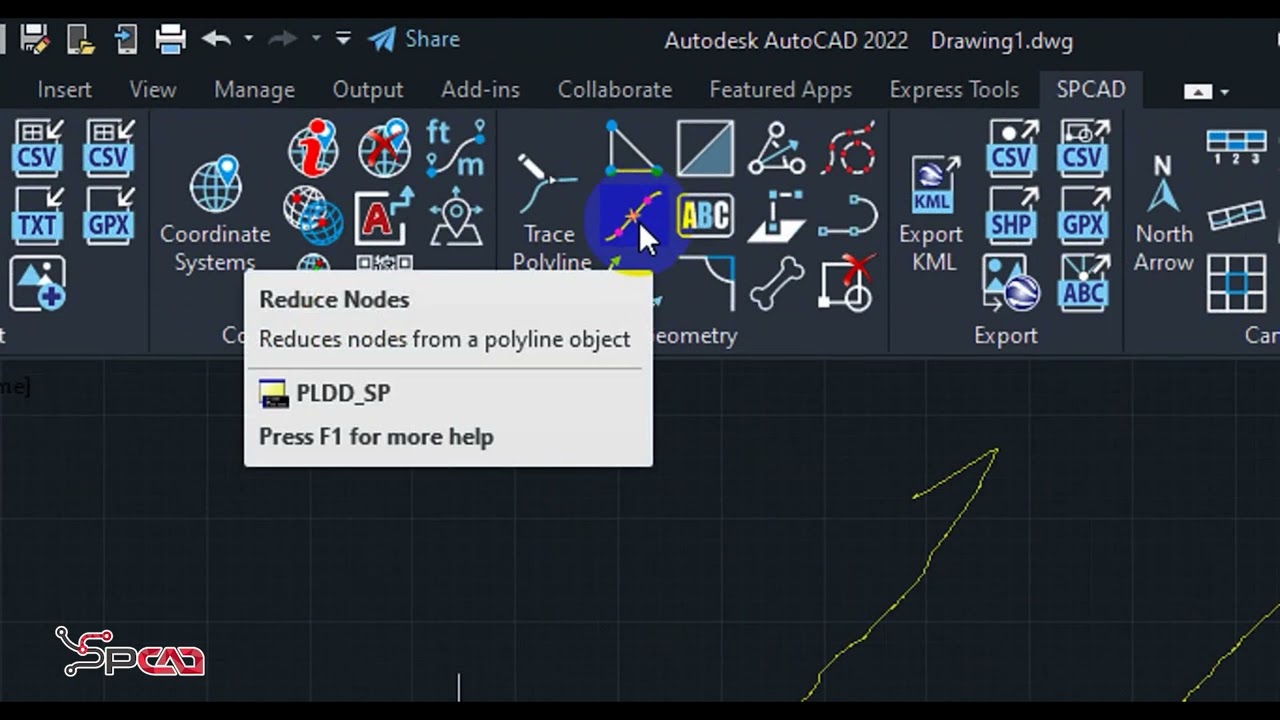Click the Import TXT icon
Viewport: 1280px width, 720px height.
click(38, 214)
